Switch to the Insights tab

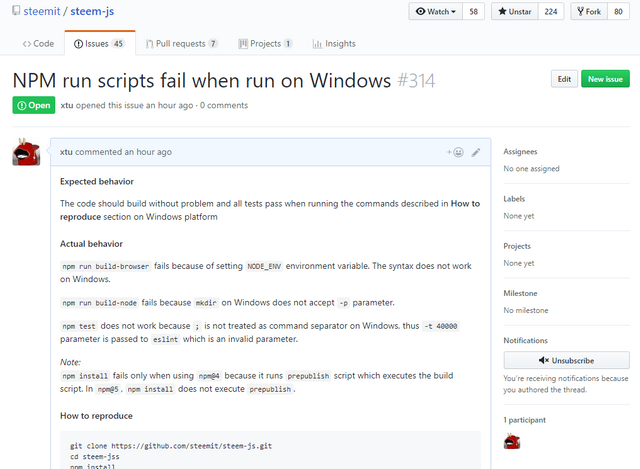(x=334, y=44)
